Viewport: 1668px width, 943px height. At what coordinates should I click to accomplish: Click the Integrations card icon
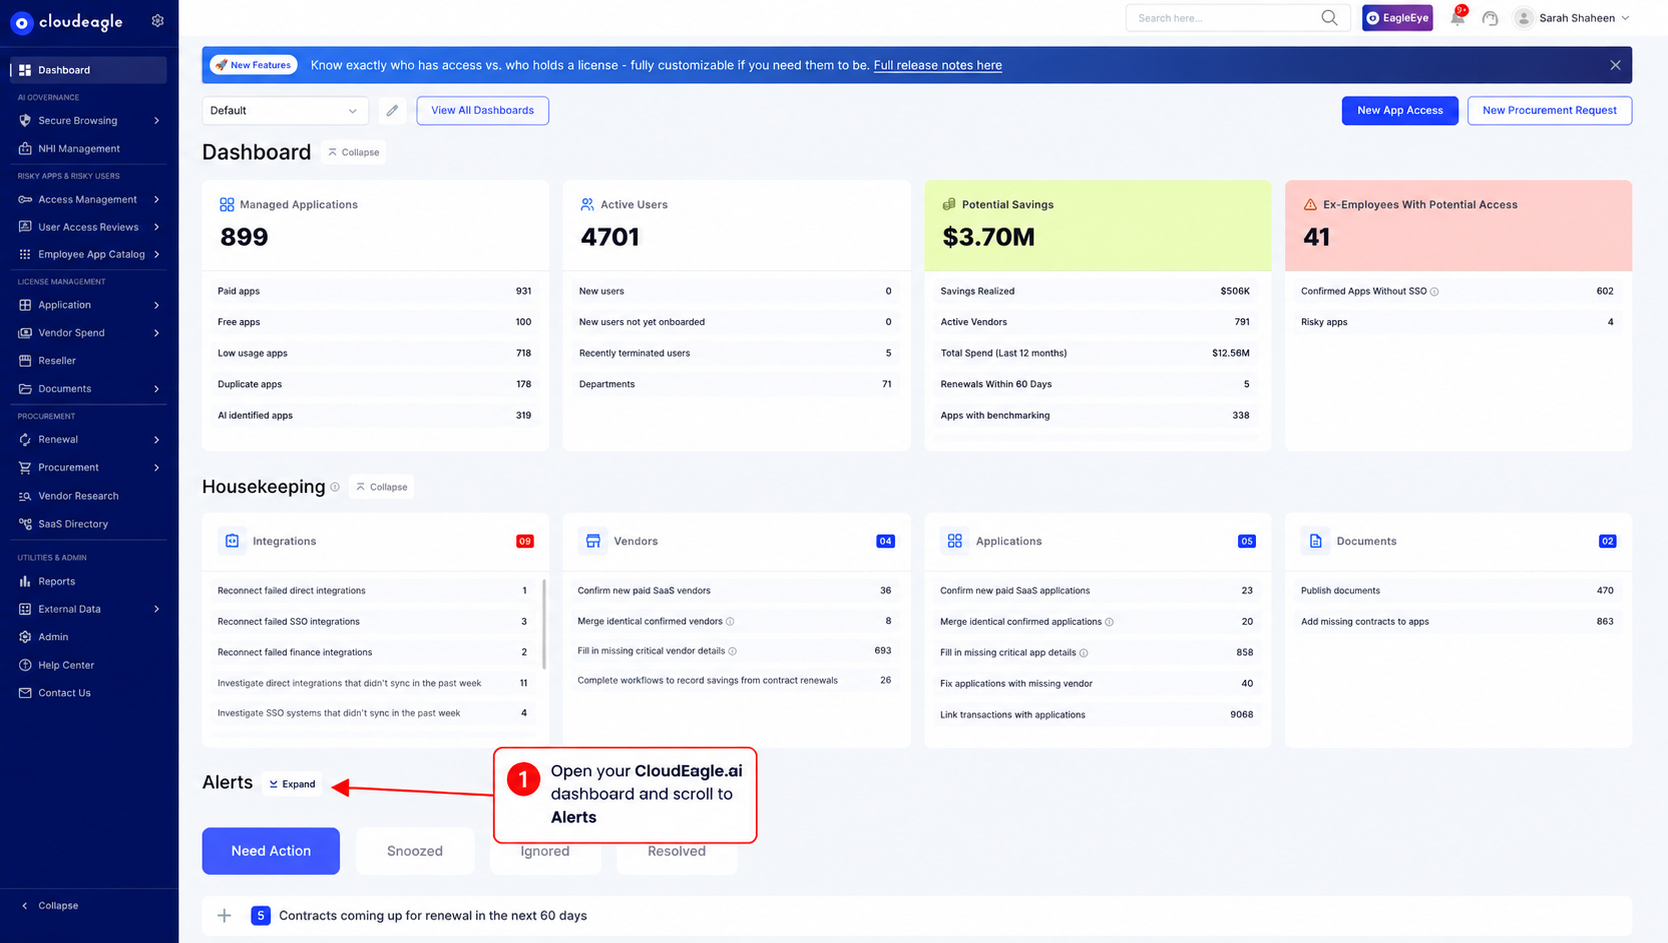coord(232,541)
